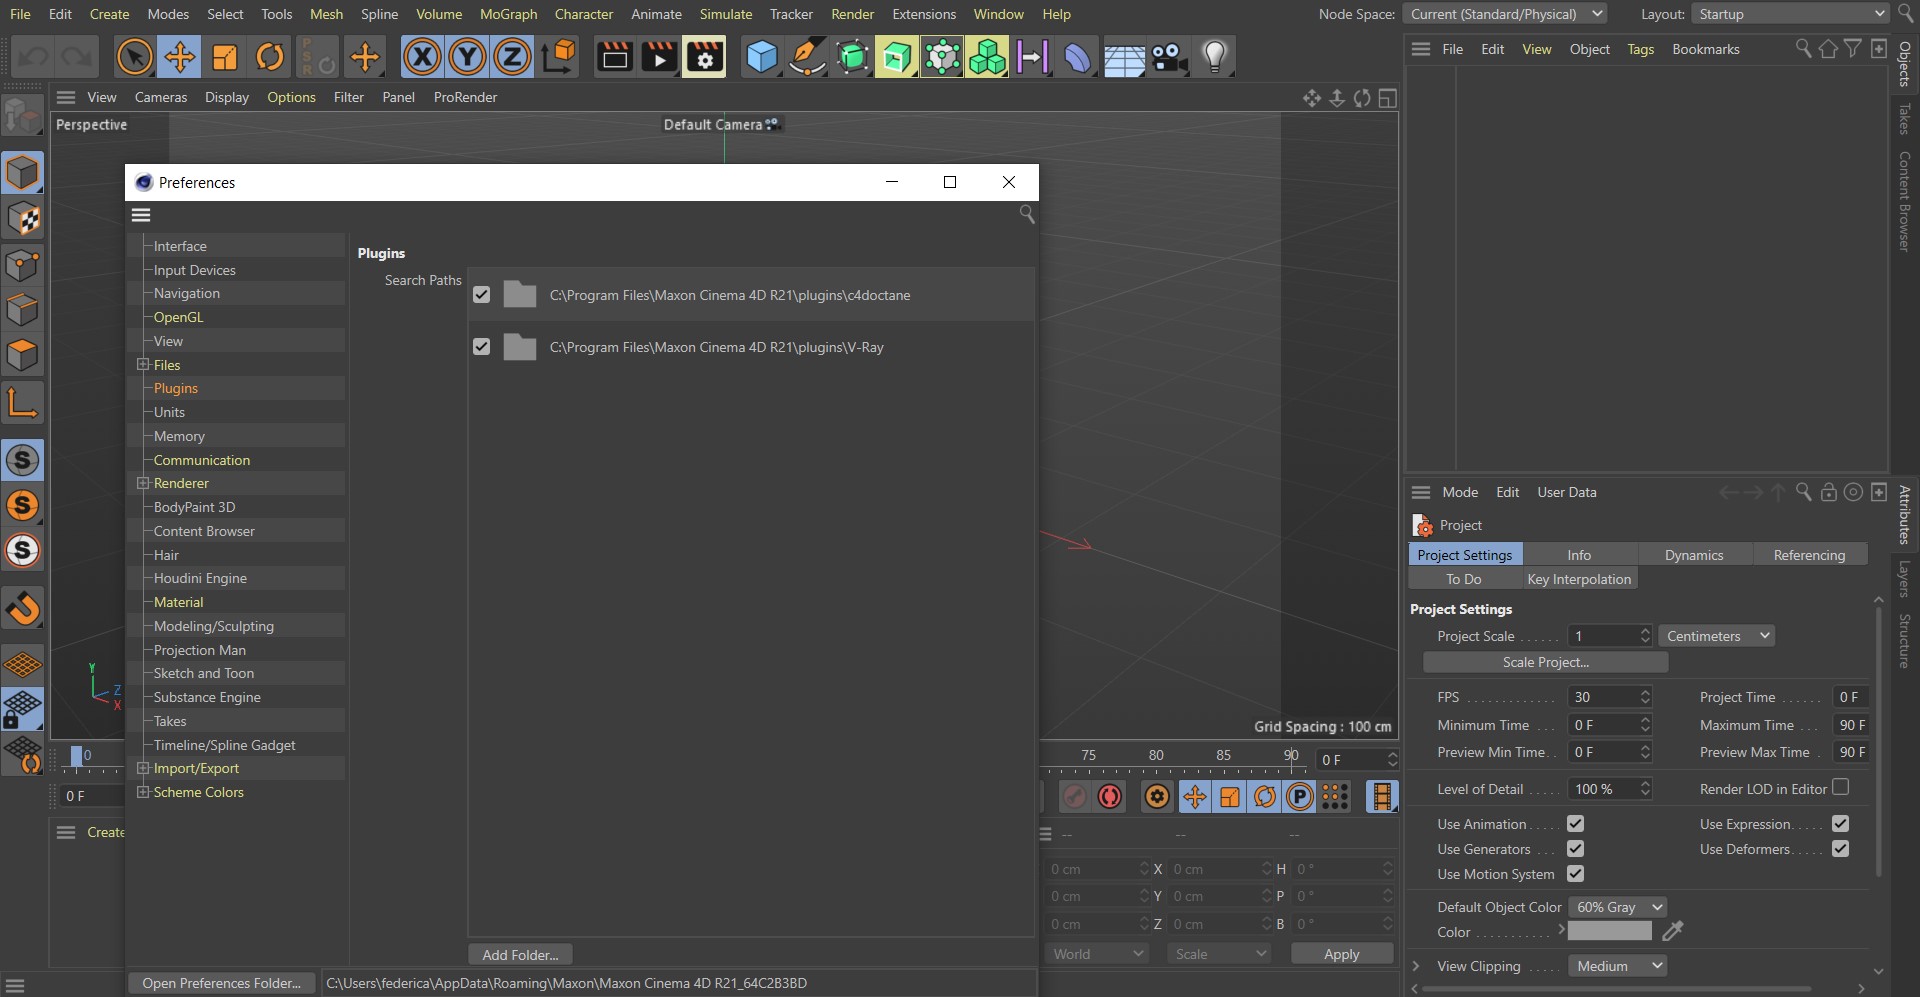Open View Clipping Medium dropdown
This screenshot has width=1920, height=997.
click(1618, 966)
